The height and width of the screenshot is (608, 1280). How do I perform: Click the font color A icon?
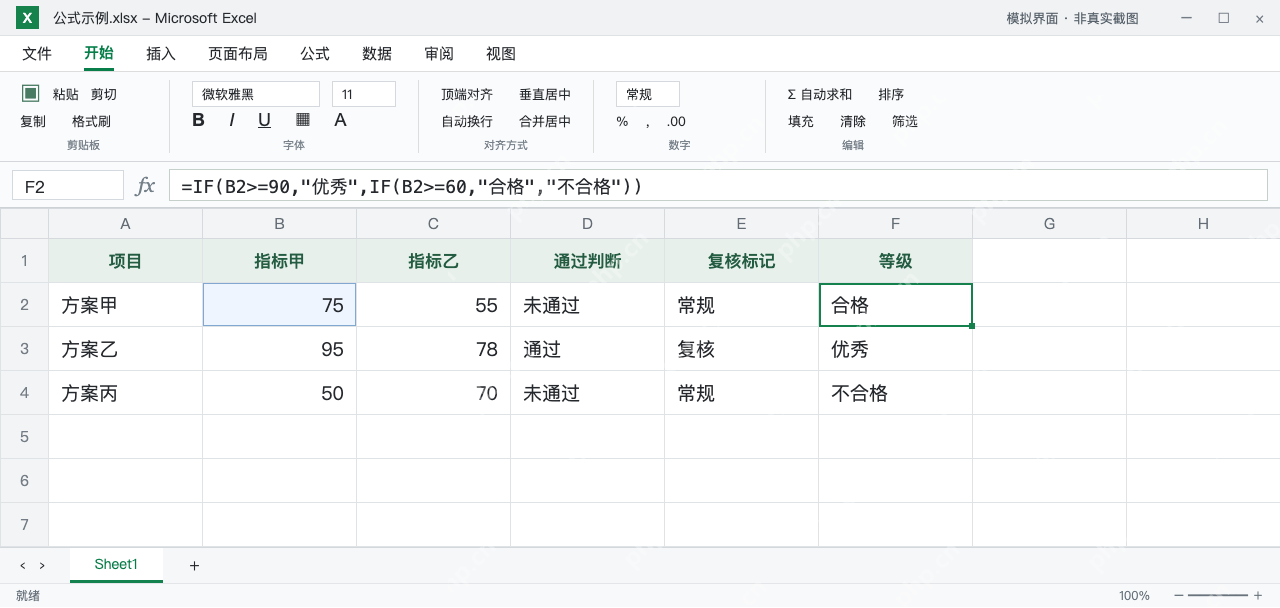pyautogui.click(x=340, y=120)
